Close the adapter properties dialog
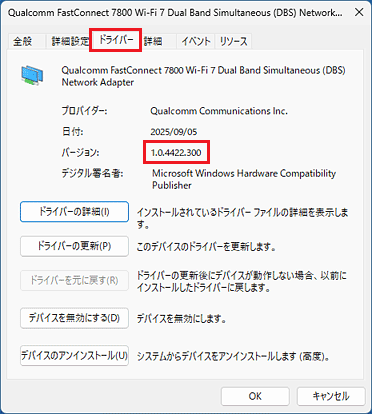Image resolution: width=372 pixels, height=414 pixels. click(x=359, y=12)
